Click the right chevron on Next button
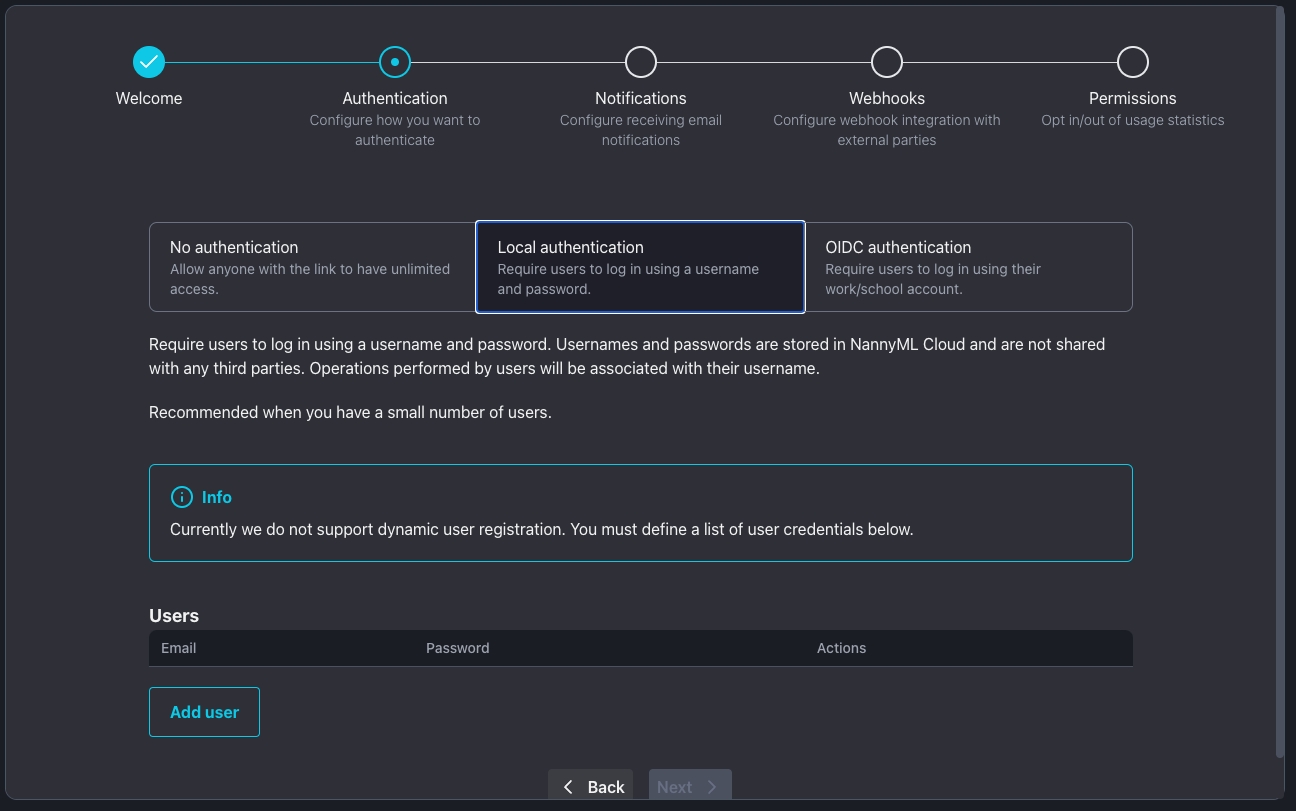The height and width of the screenshot is (811, 1296). 712,787
